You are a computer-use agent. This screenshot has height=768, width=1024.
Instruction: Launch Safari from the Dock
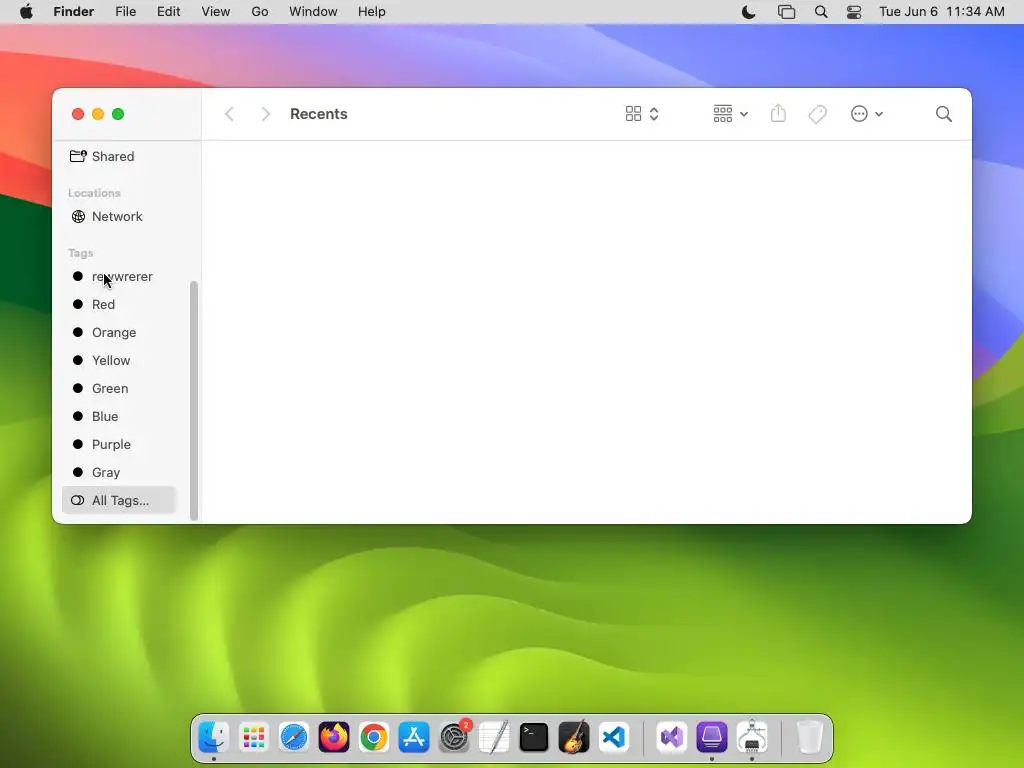click(294, 737)
